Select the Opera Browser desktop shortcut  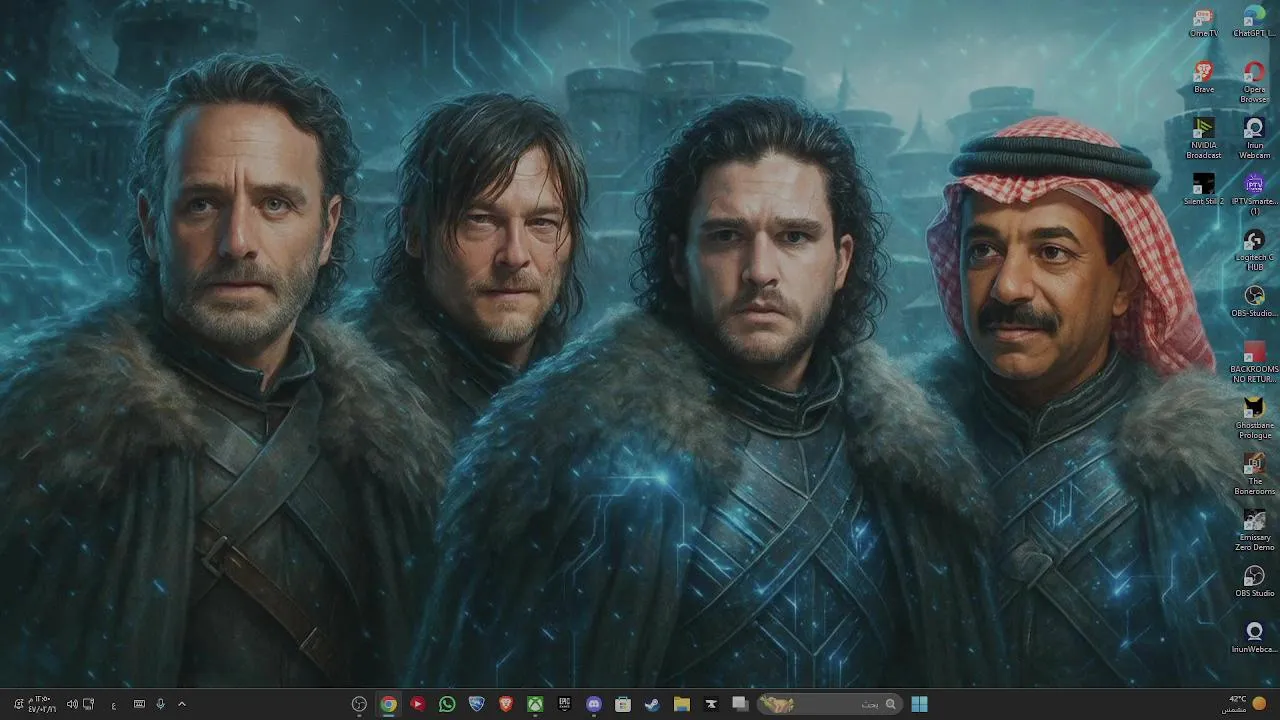(x=1254, y=82)
